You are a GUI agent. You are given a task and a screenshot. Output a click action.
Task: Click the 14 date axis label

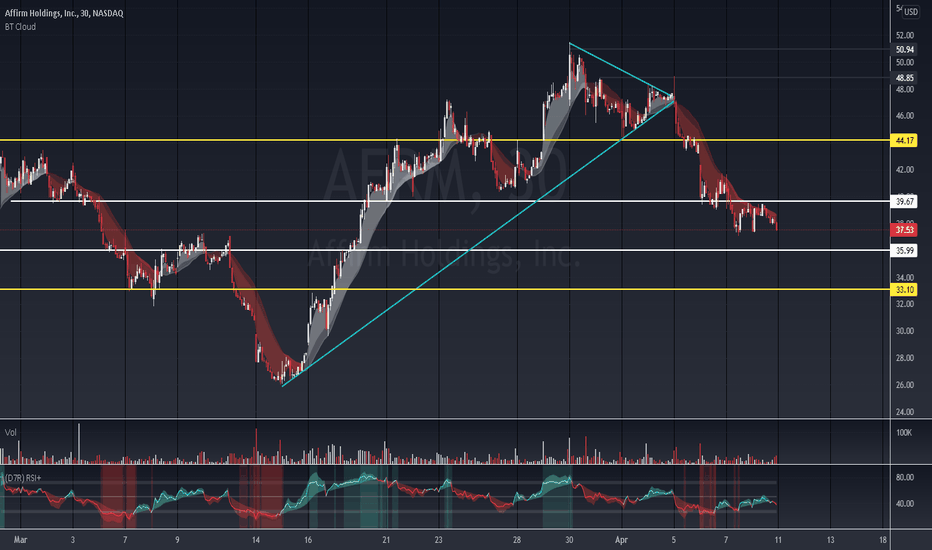point(256,540)
